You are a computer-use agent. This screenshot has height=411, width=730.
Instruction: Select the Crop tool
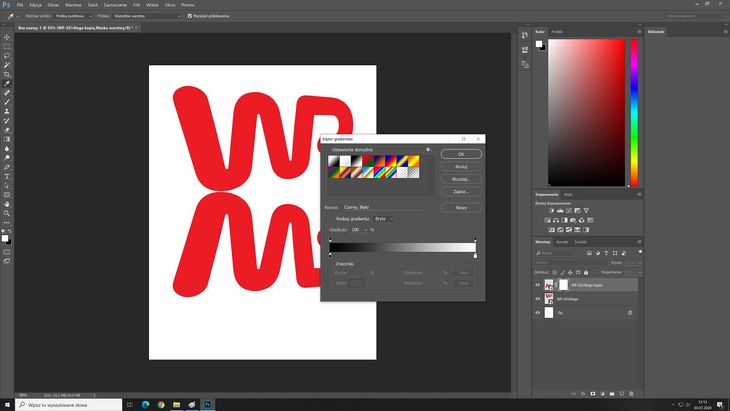click(x=7, y=74)
